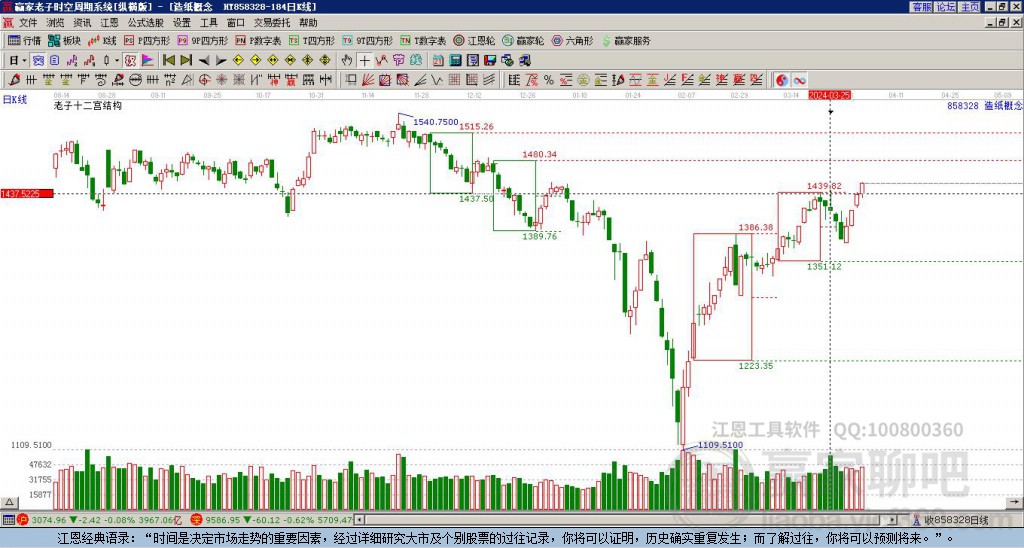Image resolution: width=1024 pixels, height=548 pixels.
Task: Select the hand pan tool
Action: point(347,61)
